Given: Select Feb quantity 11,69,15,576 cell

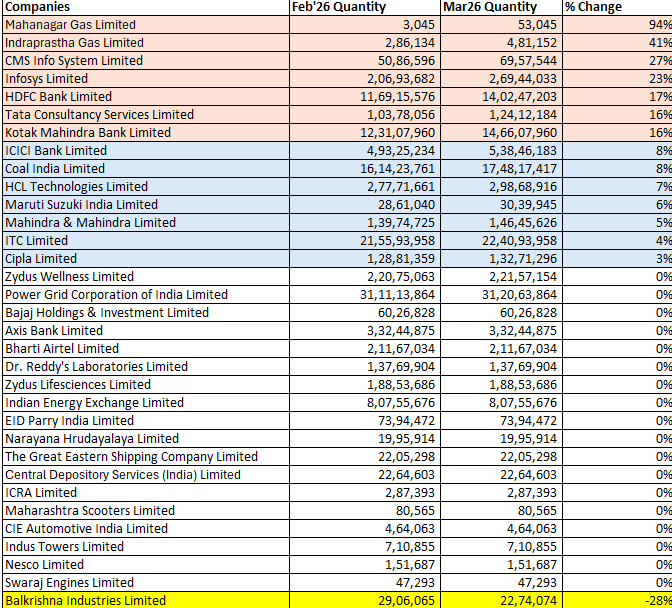Looking at the screenshot, I should (365, 97).
